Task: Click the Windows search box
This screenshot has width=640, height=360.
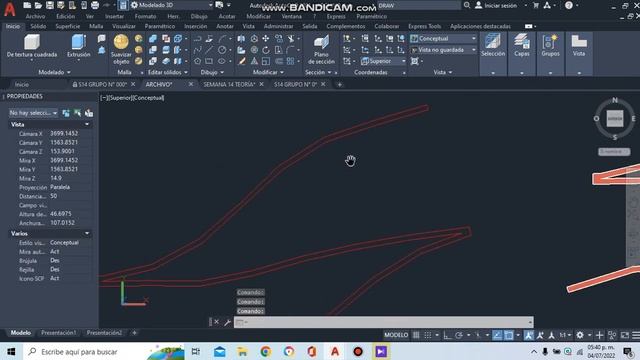Action: pyautogui.click(x=104, y=351)
